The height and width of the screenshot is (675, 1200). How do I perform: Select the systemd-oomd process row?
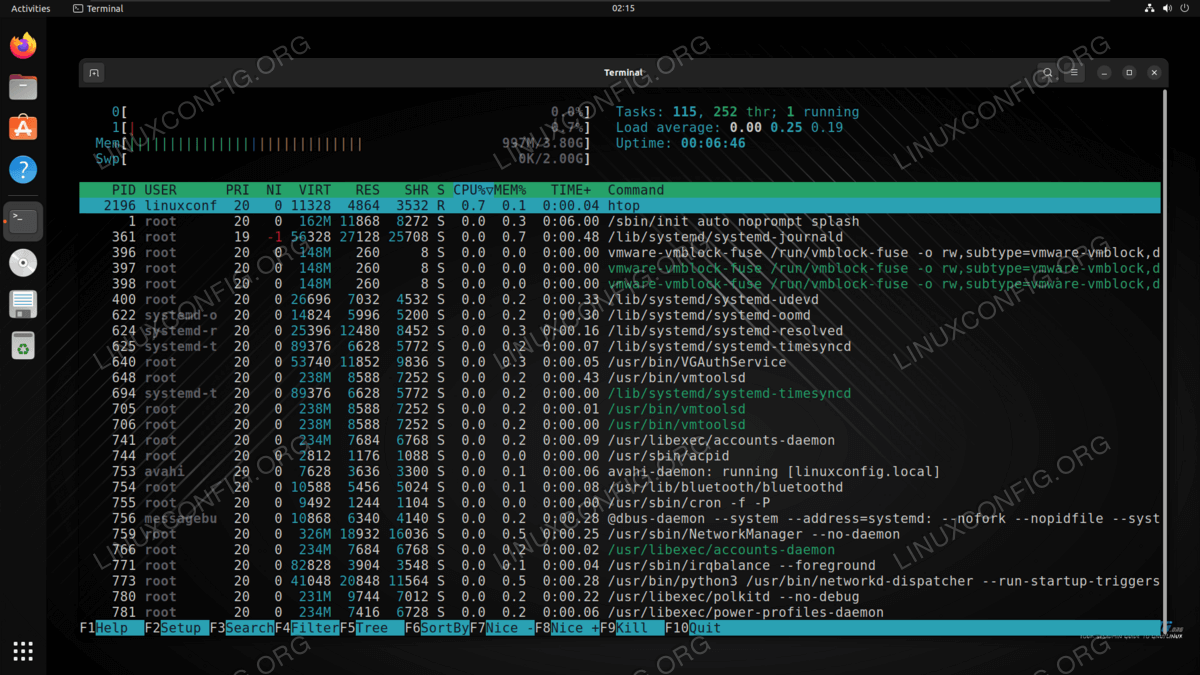point(620,315)
